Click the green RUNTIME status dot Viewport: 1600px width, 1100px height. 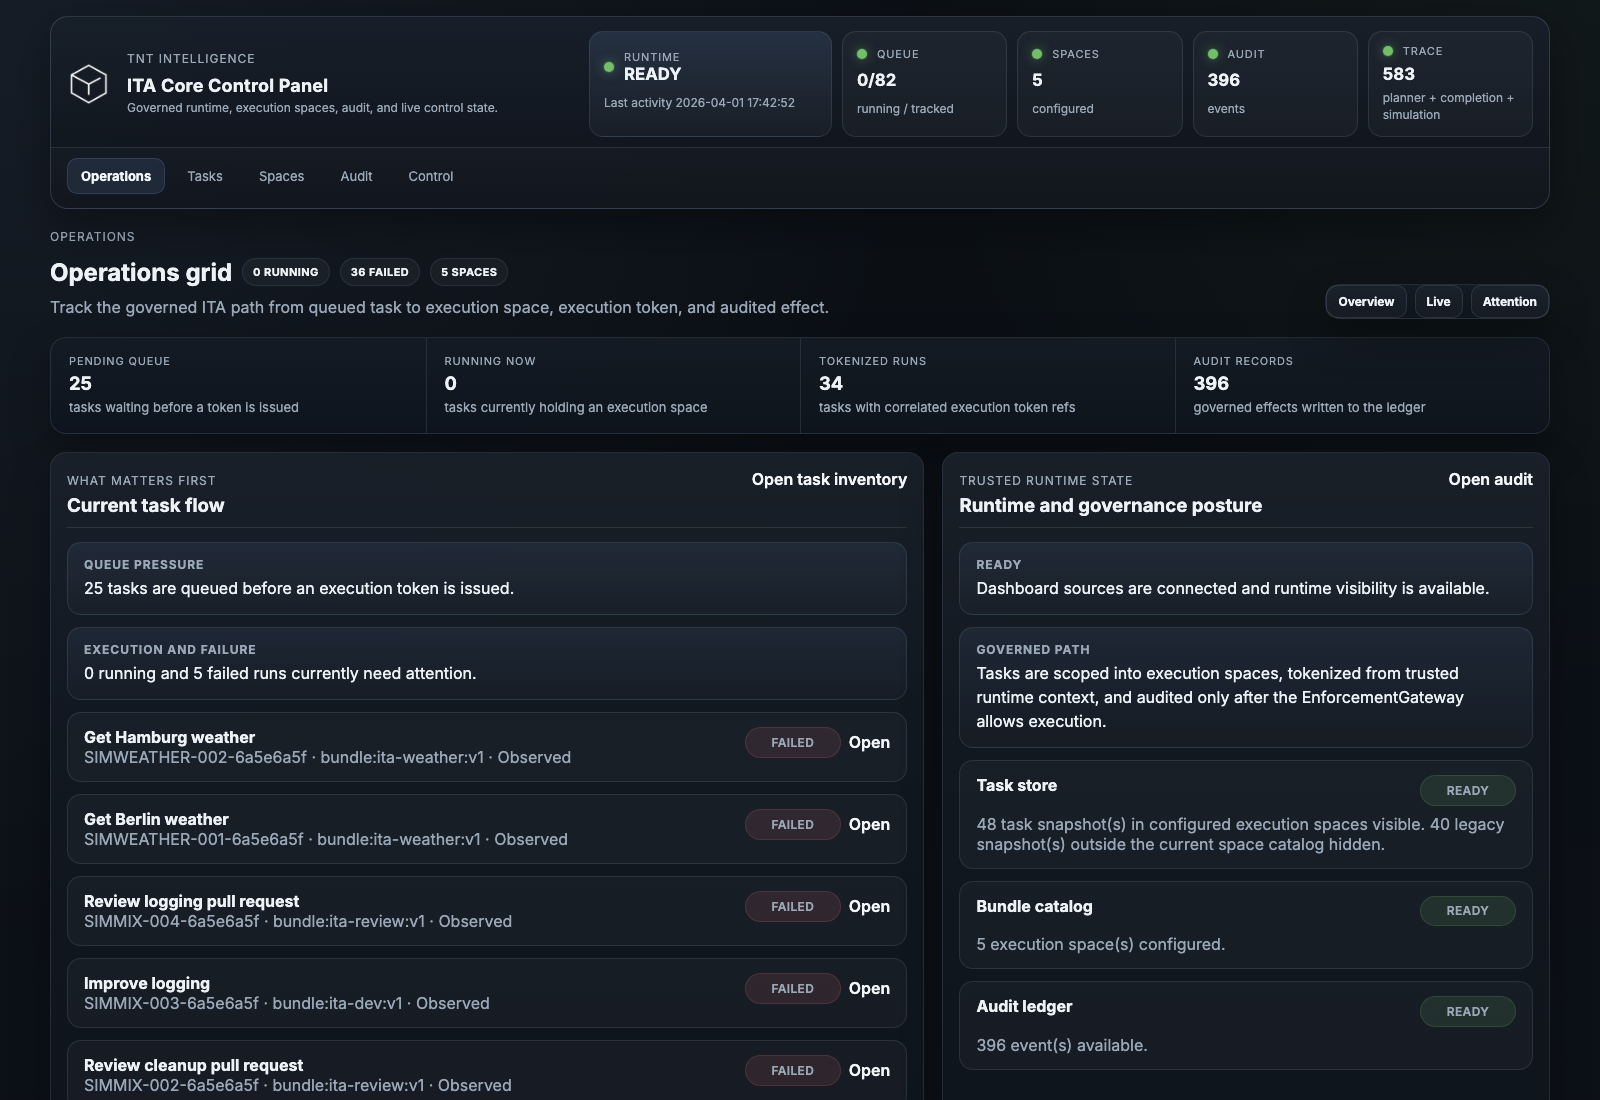608,68
